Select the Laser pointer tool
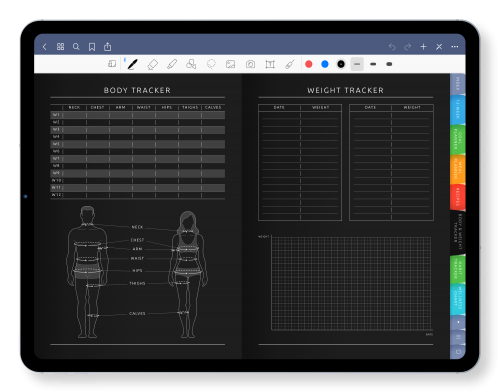This screenshot has width=500, height=392. pyautogui.click(x=290, y=64)
